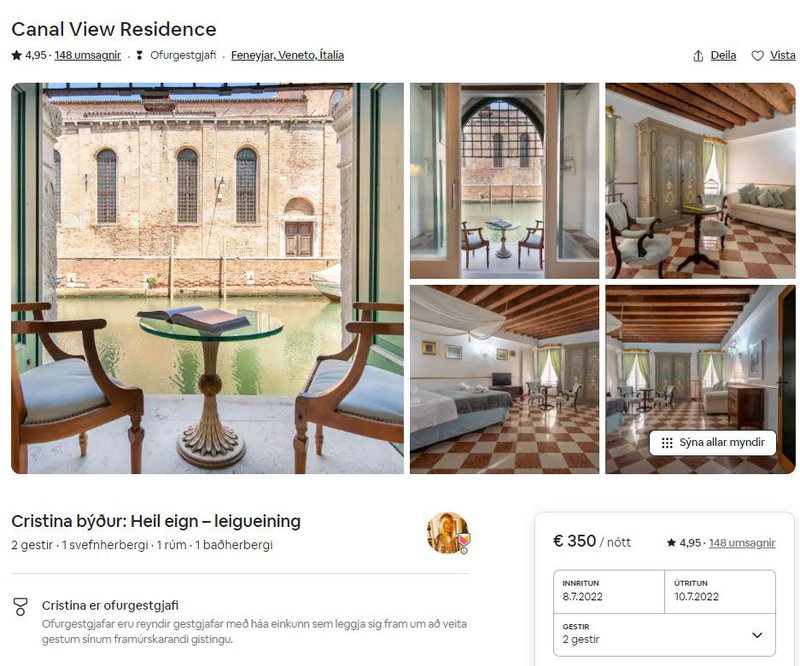
Task: Open the bedroom with canopy bed photo
Action: pos(504,379)
